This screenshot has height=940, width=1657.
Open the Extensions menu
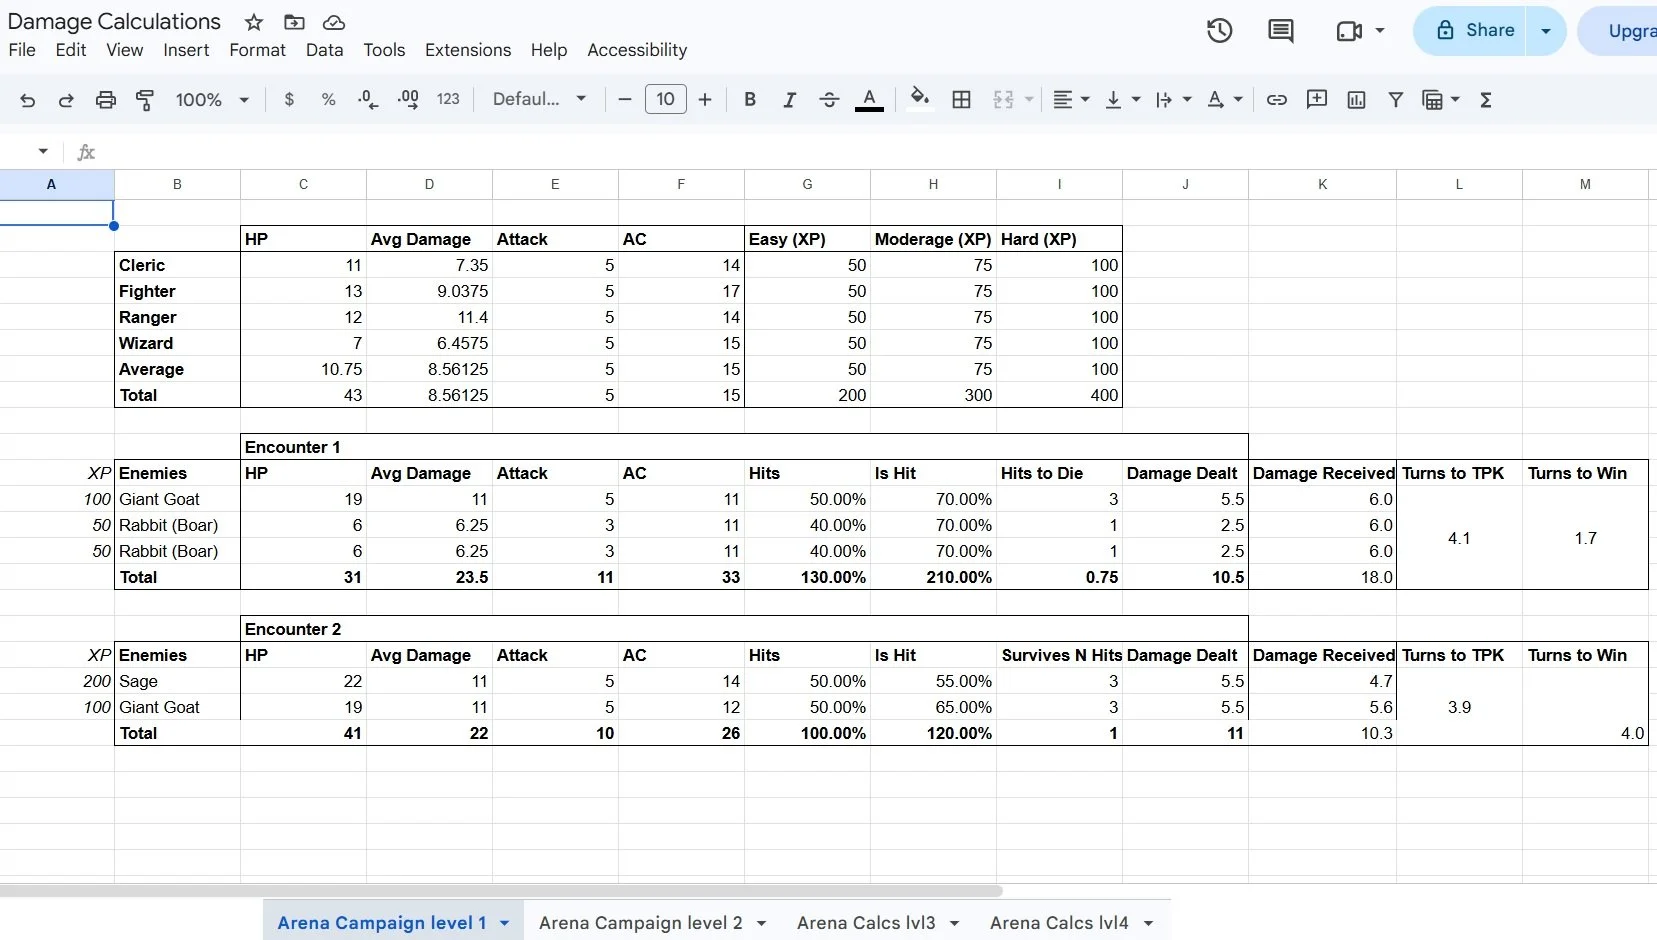(x=468, y=50)
